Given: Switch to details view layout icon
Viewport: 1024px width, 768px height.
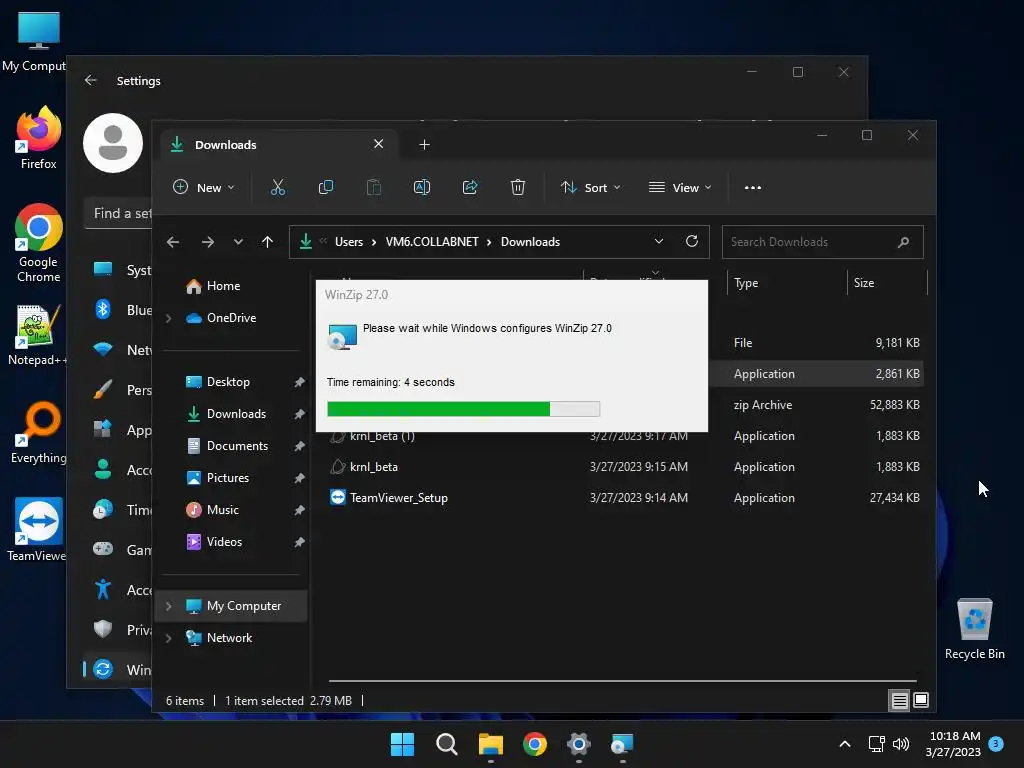Looking at the screenshot, I should 899,701.
